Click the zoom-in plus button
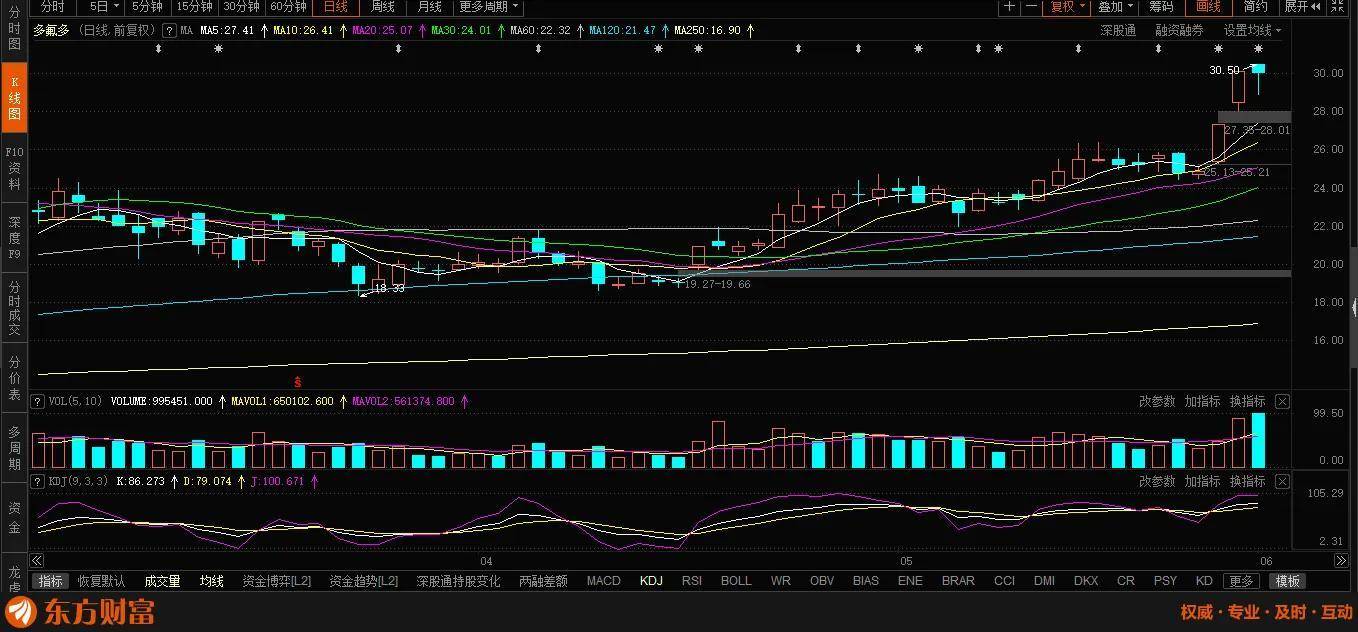Screen dimensions: 1358x632 (x=1009, y=6)
